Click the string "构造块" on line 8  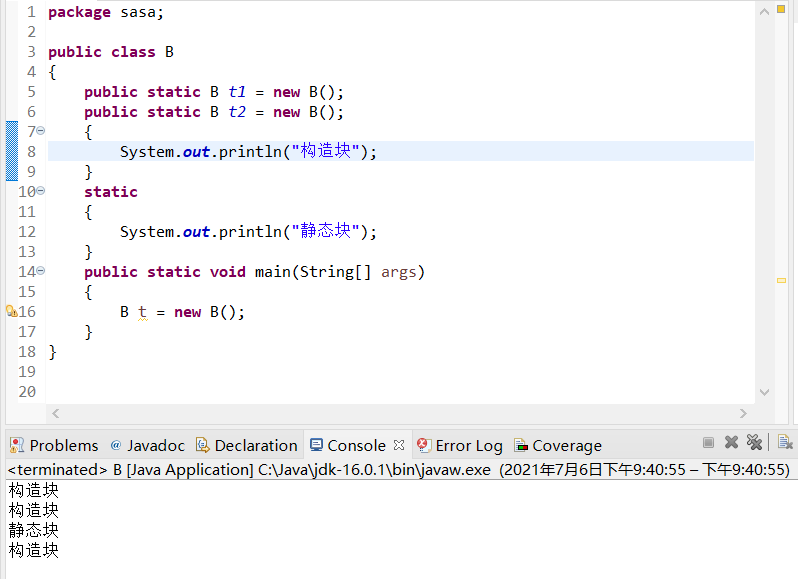[x=326, y=151]
